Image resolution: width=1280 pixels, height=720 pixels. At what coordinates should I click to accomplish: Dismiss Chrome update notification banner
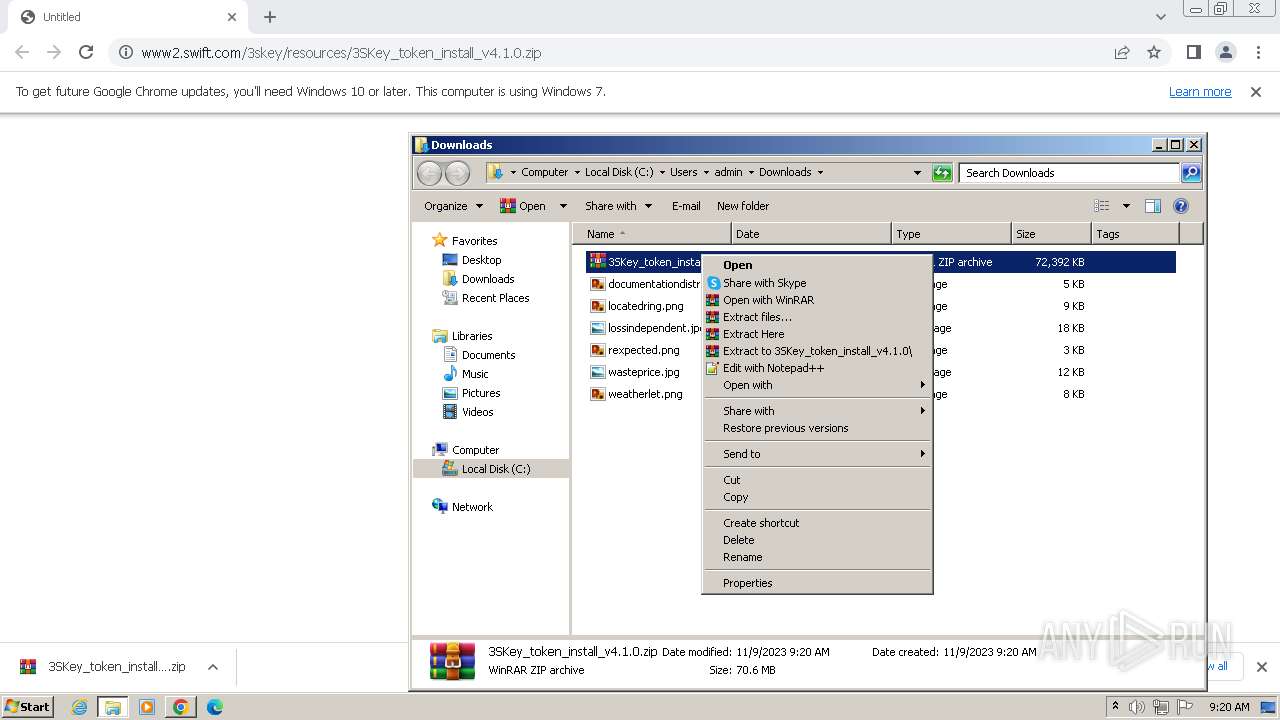click(x=1256, y=92)
